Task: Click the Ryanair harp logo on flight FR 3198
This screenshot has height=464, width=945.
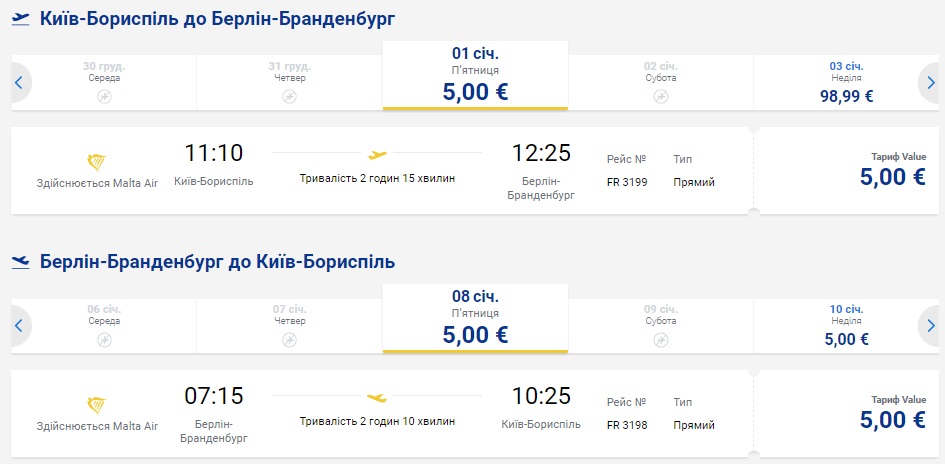Action: (97, 405)
